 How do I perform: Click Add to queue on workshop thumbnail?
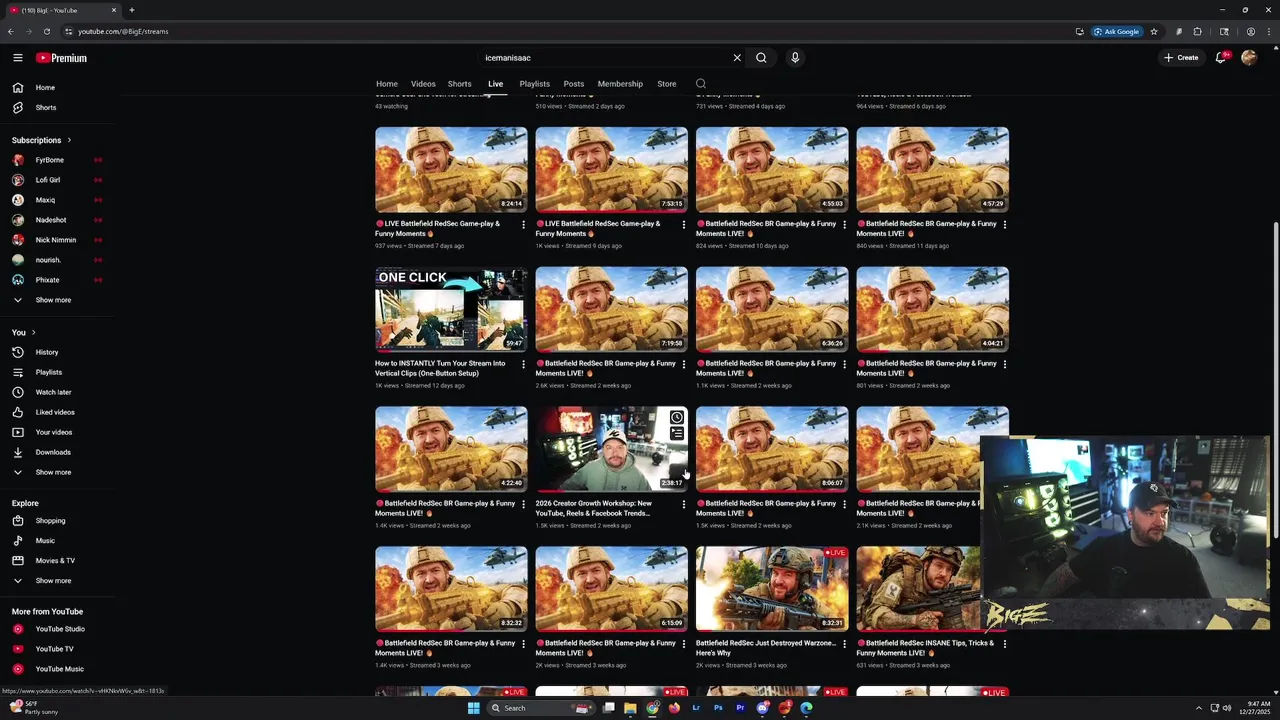[677, 434]
